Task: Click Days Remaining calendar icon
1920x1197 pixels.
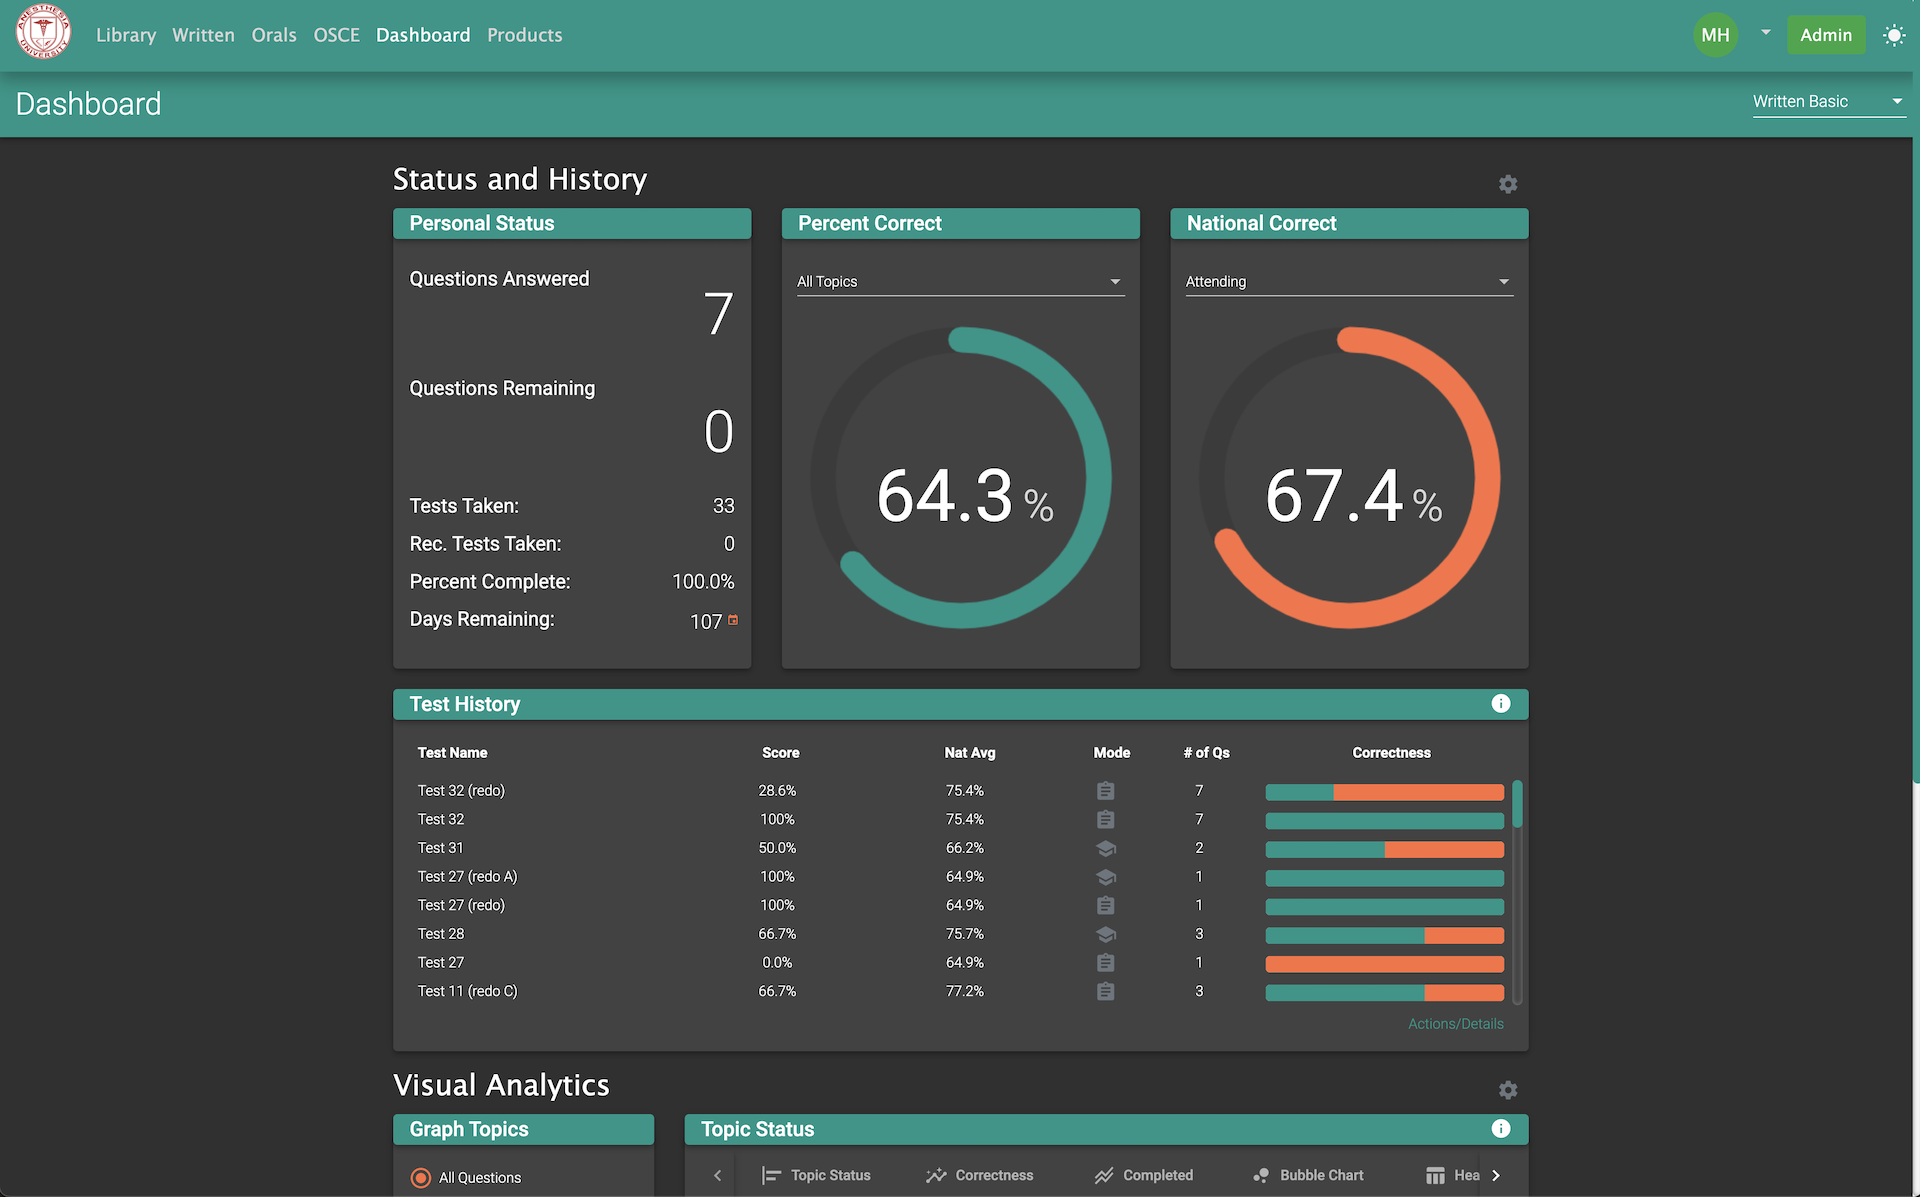Action: coord(733,620)
